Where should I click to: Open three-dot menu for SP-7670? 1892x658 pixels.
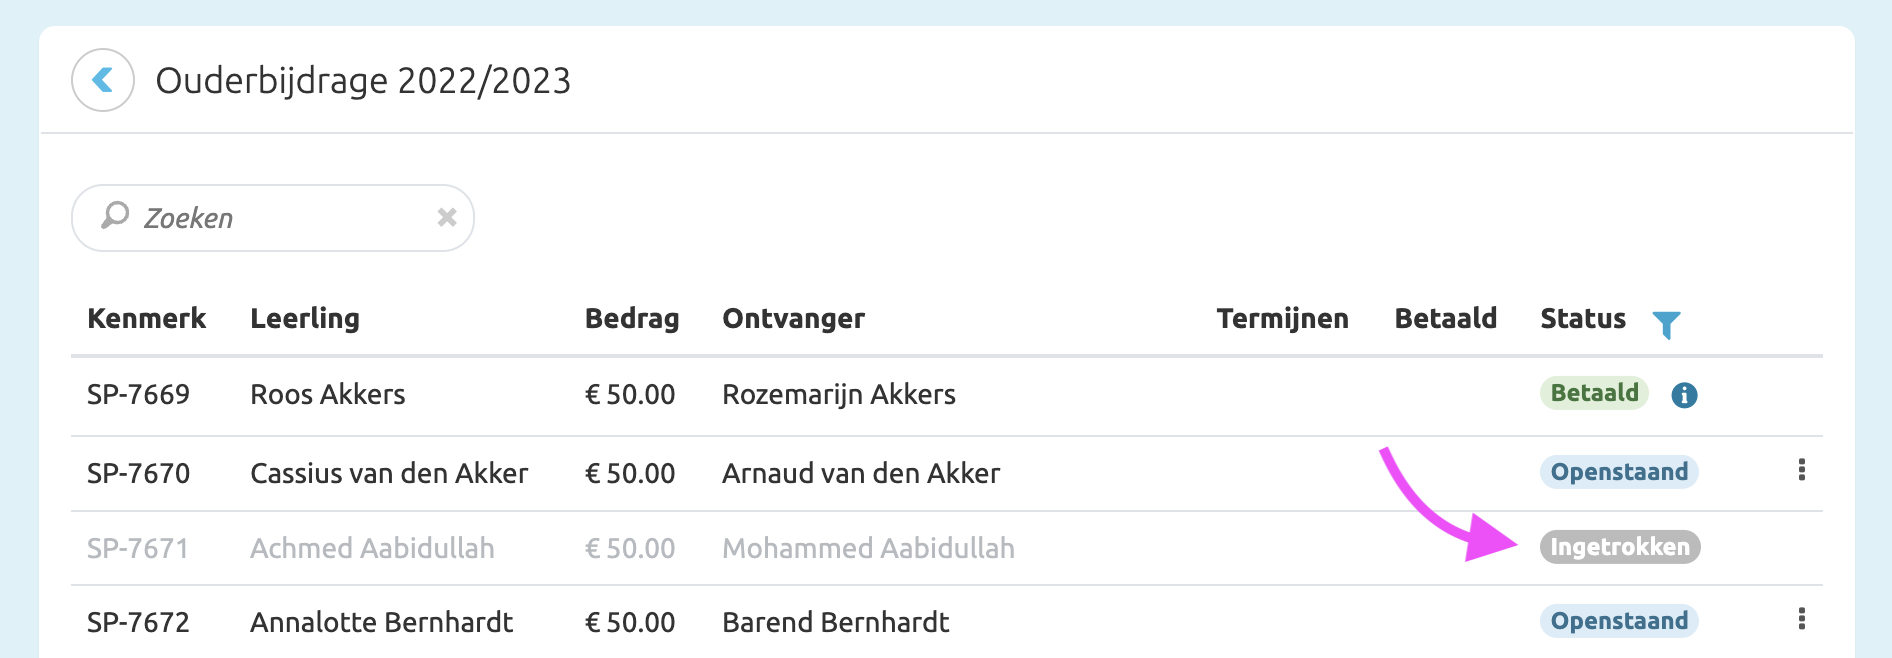[1801, 470]
